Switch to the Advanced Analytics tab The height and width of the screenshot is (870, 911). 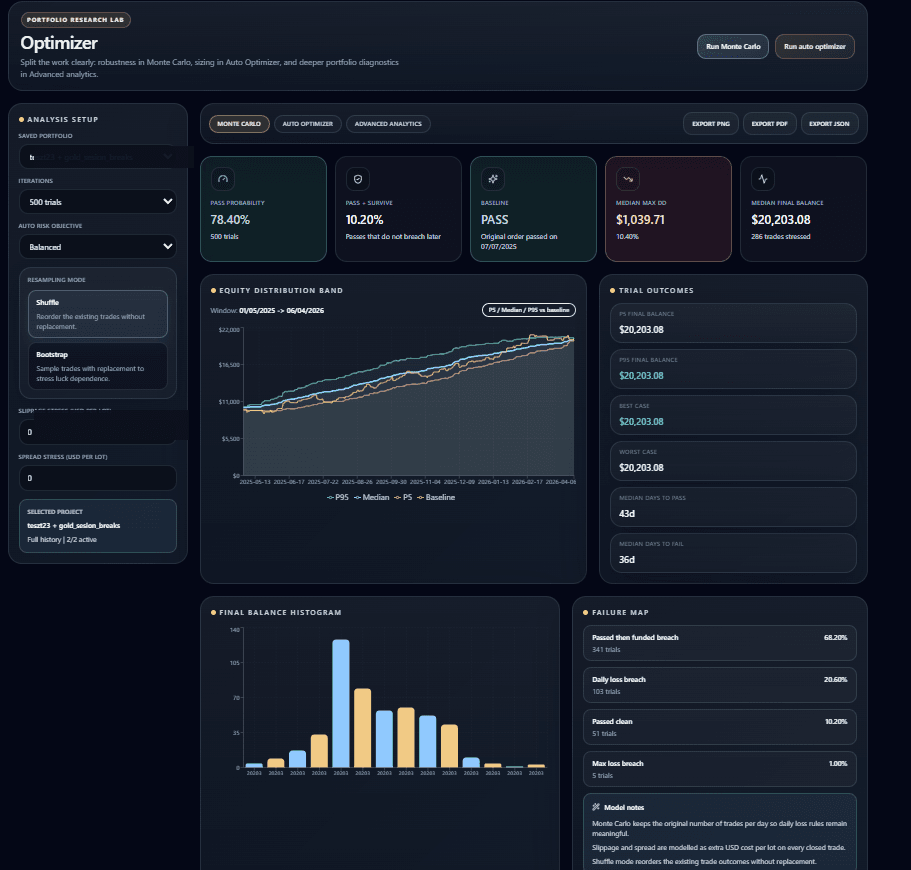[x=388, y=124]
